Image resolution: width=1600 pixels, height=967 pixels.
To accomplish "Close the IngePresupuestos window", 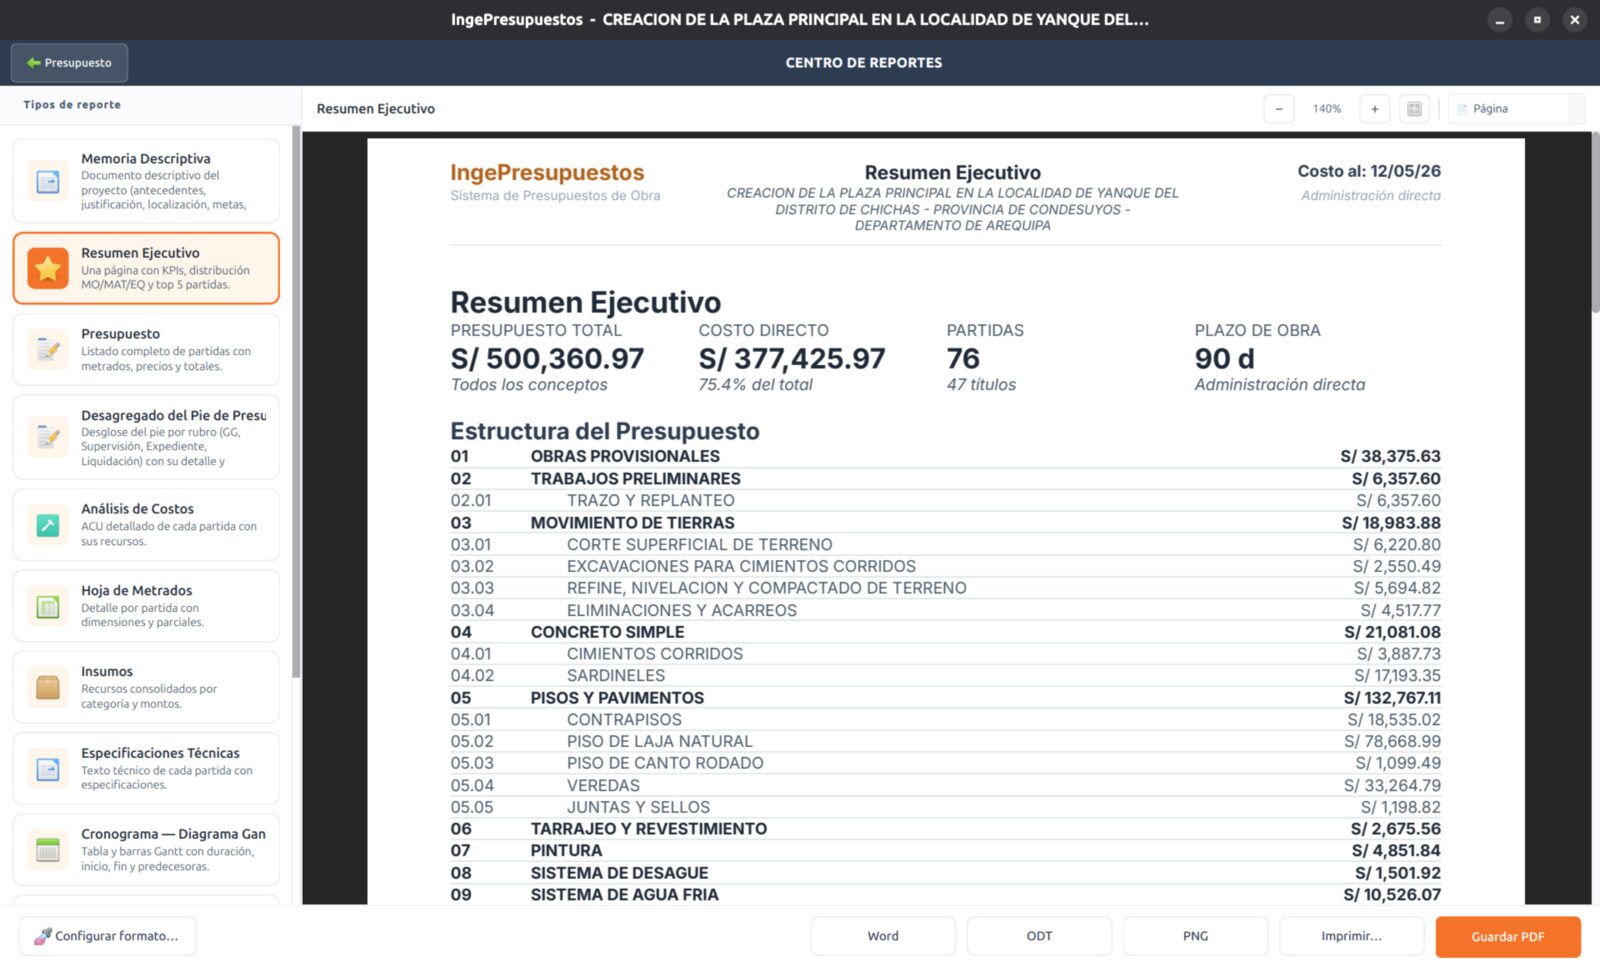I will (x=1575, y=20).
